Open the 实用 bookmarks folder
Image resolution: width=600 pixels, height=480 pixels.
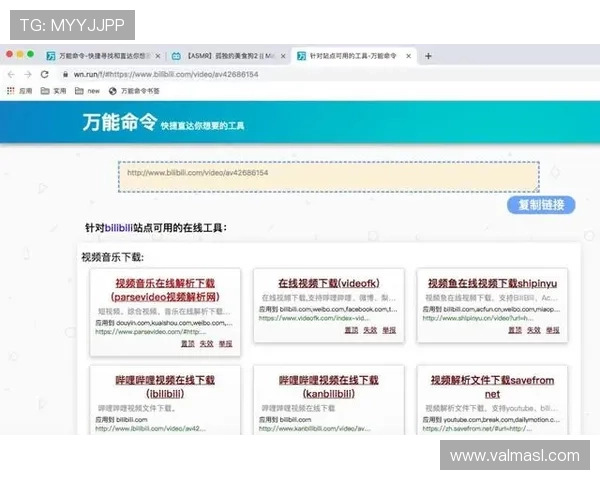(x=54, y=91)
